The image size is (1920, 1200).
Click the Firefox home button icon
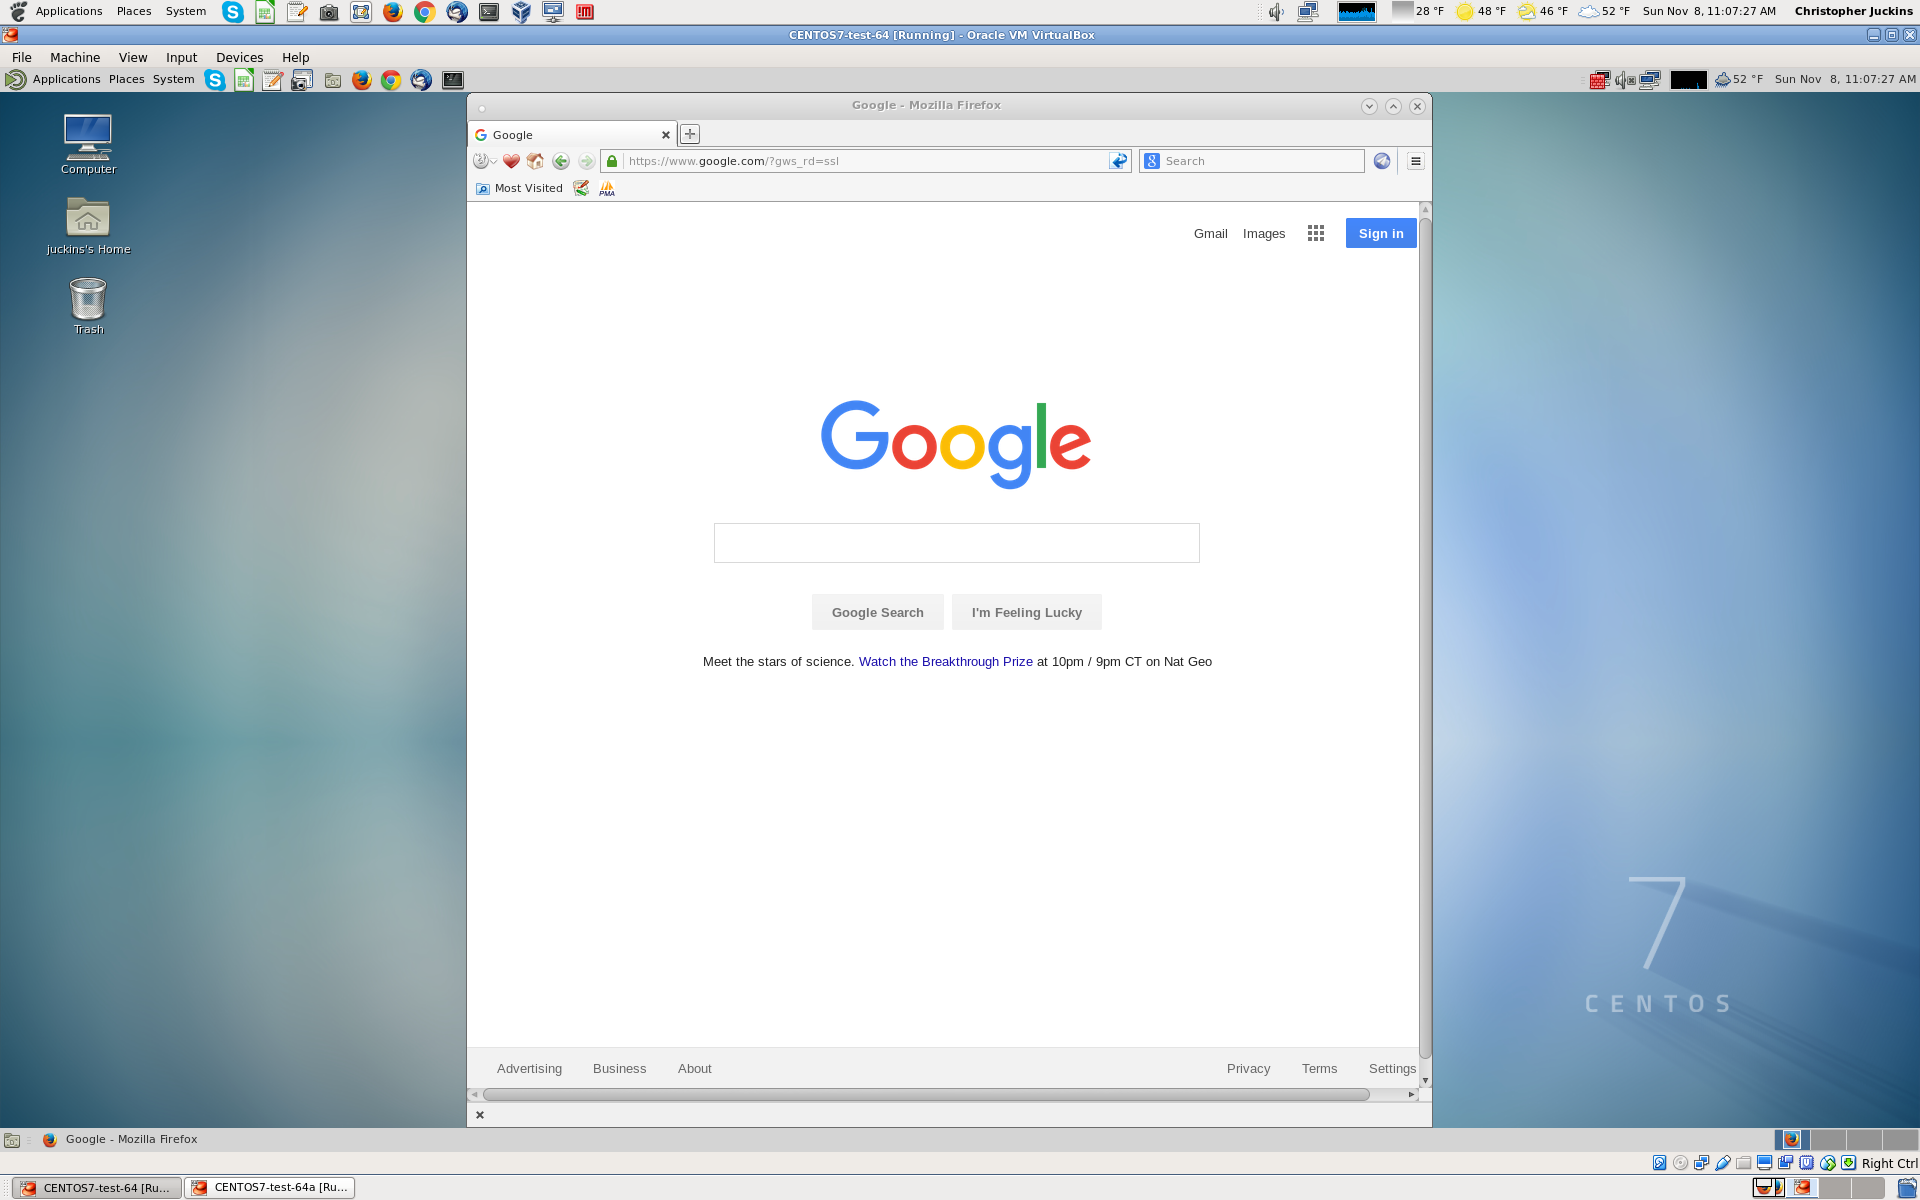pyautogui.click(x=535, y=161)
